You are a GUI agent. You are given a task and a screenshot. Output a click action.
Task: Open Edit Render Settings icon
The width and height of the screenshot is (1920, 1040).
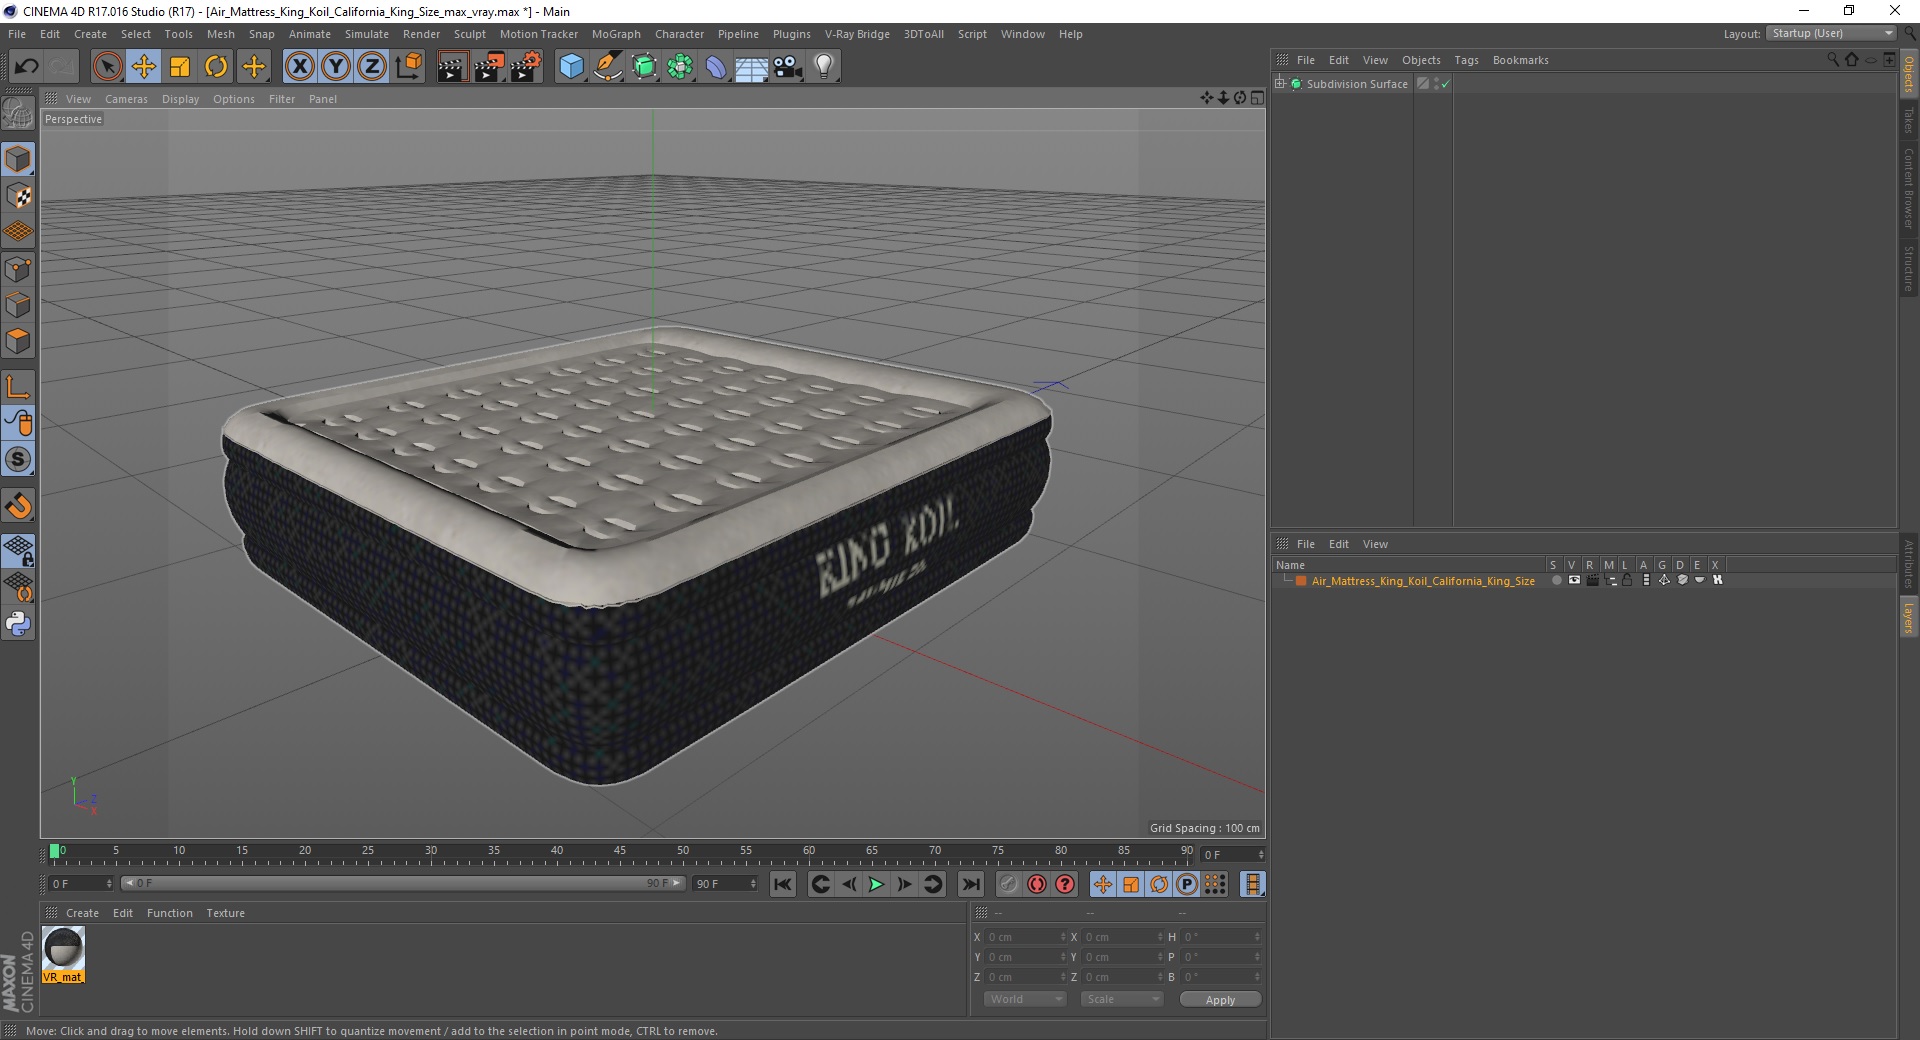click(526, 67)
